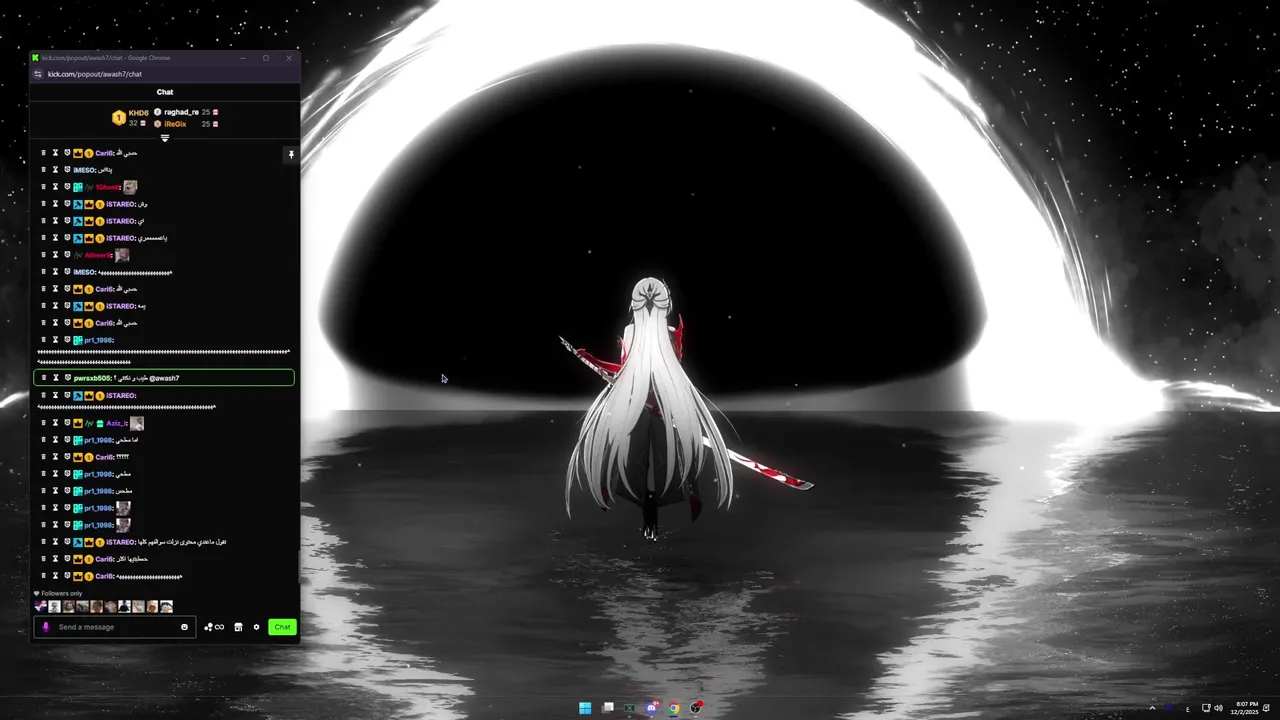
Task: Delete the highlighted pwrsxb505 message
Action: click(x=43, y=378)
